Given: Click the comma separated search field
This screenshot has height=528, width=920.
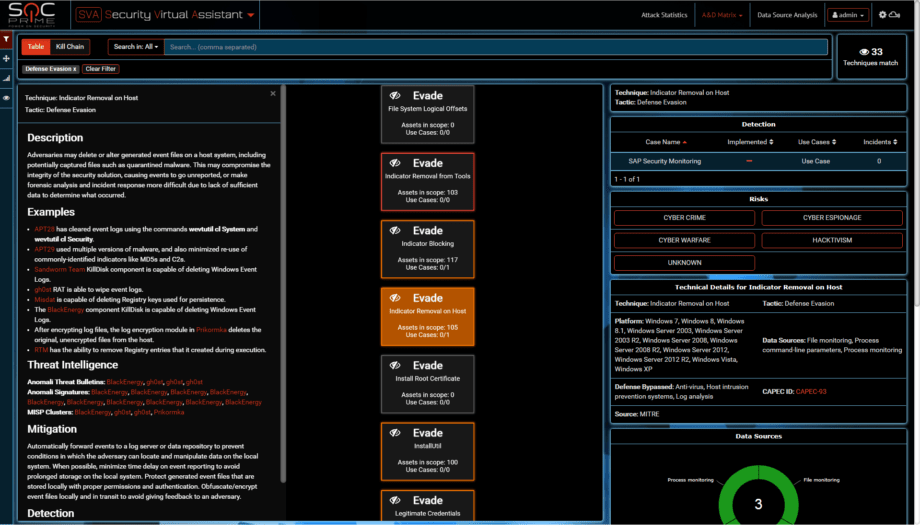Looking at the screenshot, I should tap(495, 47).
